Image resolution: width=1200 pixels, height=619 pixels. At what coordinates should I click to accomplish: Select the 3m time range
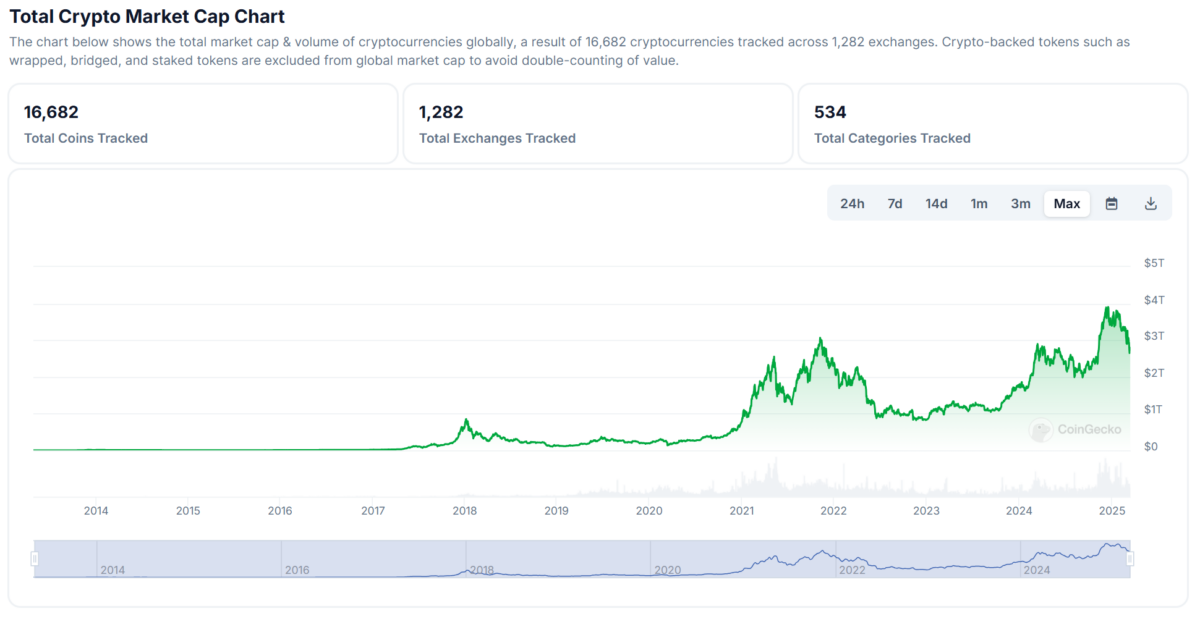[x=1020, y=204]
